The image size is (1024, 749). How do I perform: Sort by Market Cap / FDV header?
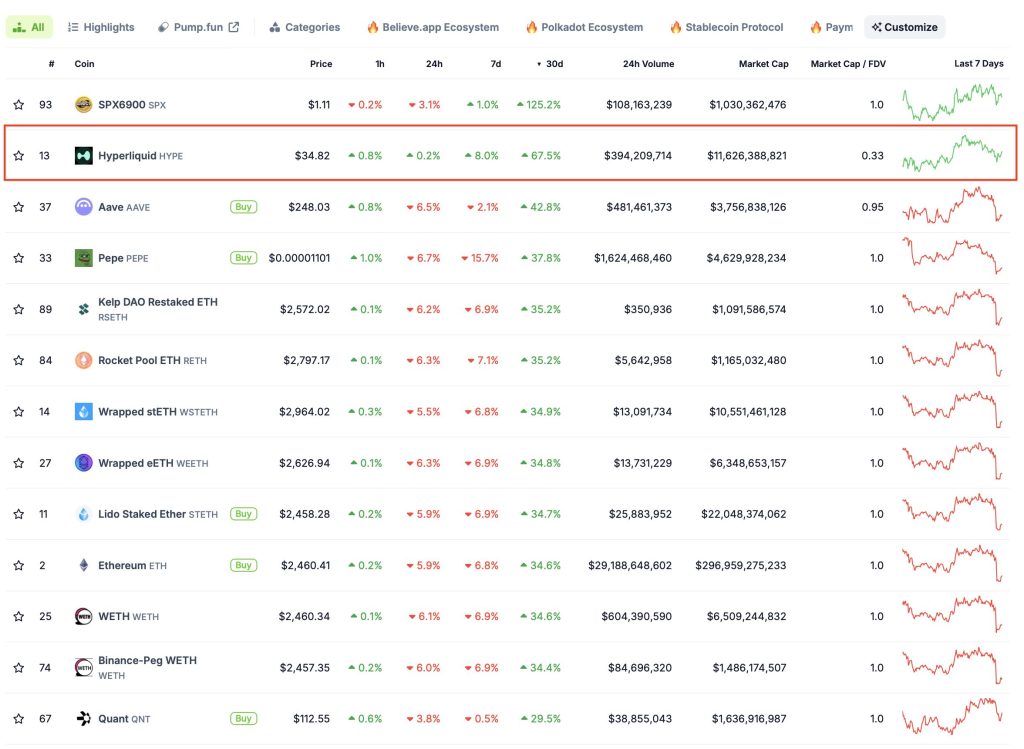click(x=848, y=64)
